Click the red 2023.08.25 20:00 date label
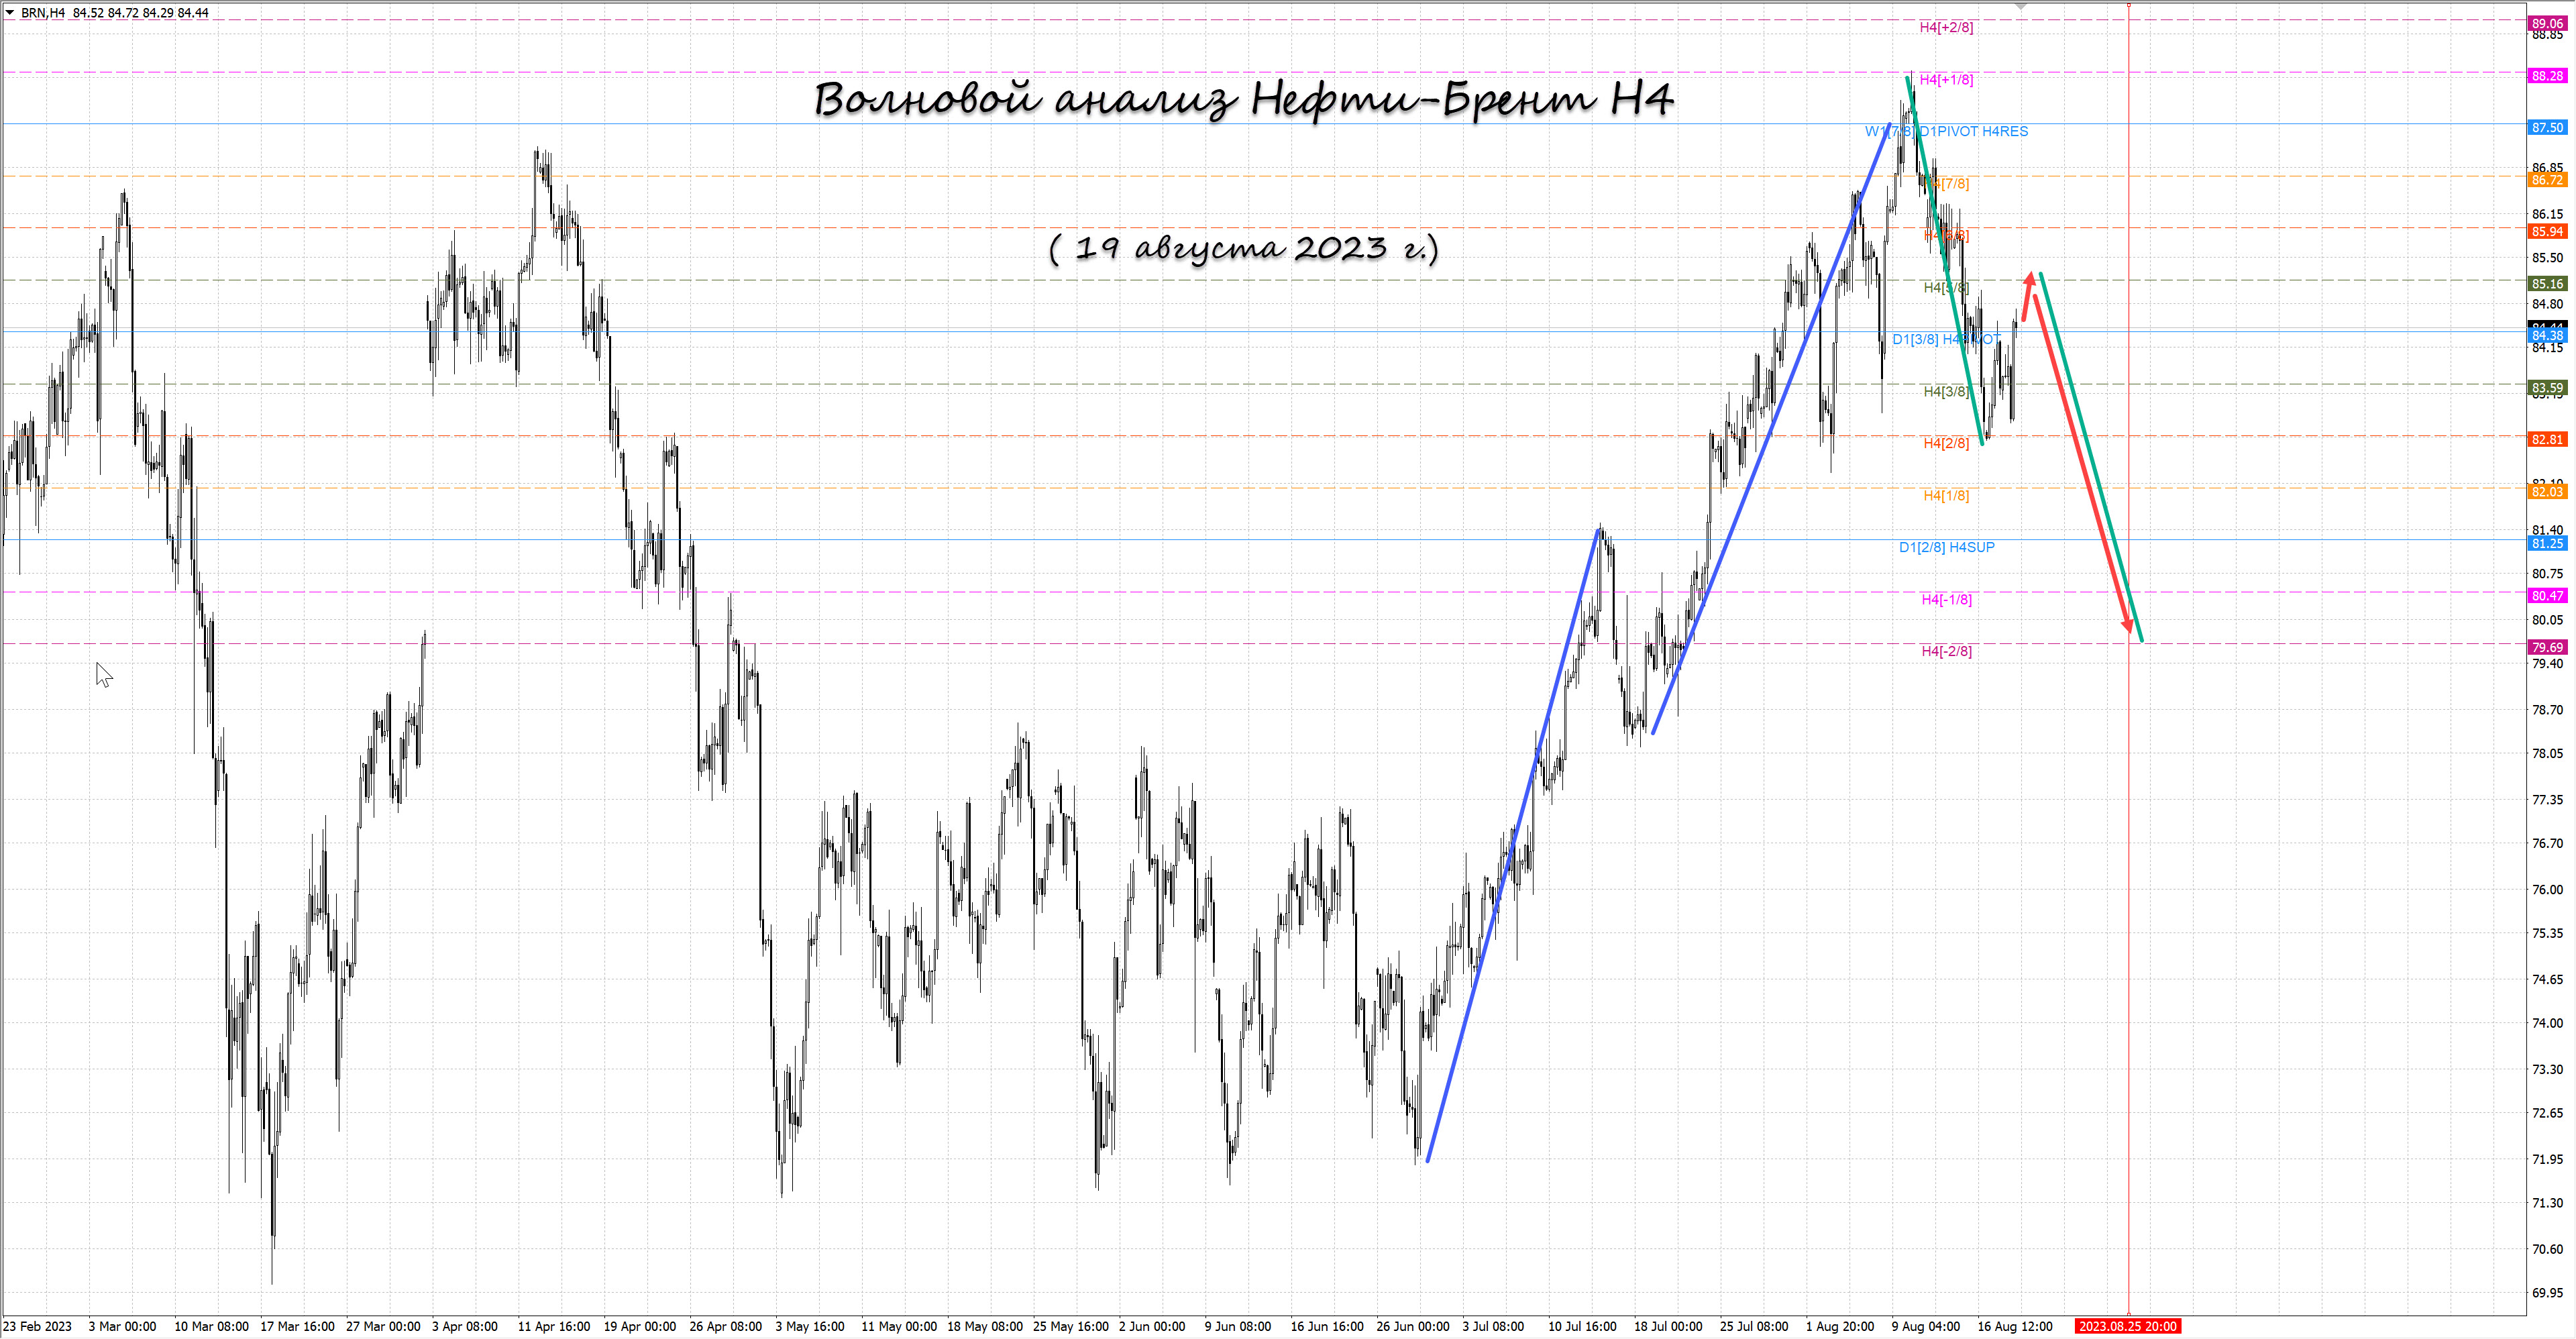Screen dimensions: 2576x1339 click(2127, 1326)
